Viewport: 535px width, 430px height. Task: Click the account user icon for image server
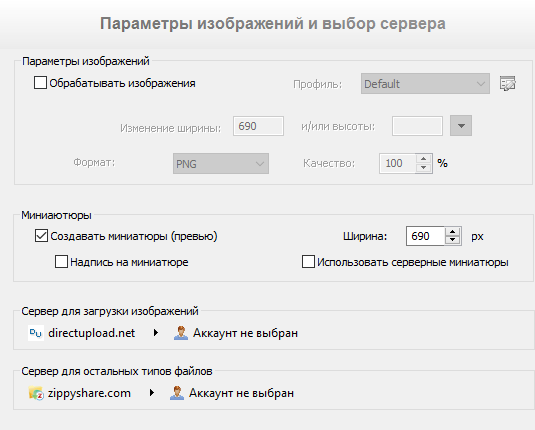181,333
